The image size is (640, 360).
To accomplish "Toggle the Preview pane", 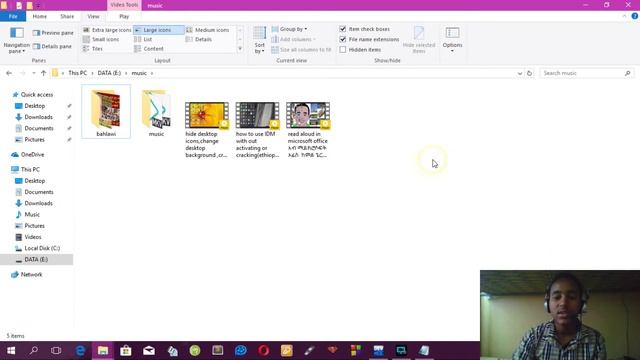I will coord(53,33).
